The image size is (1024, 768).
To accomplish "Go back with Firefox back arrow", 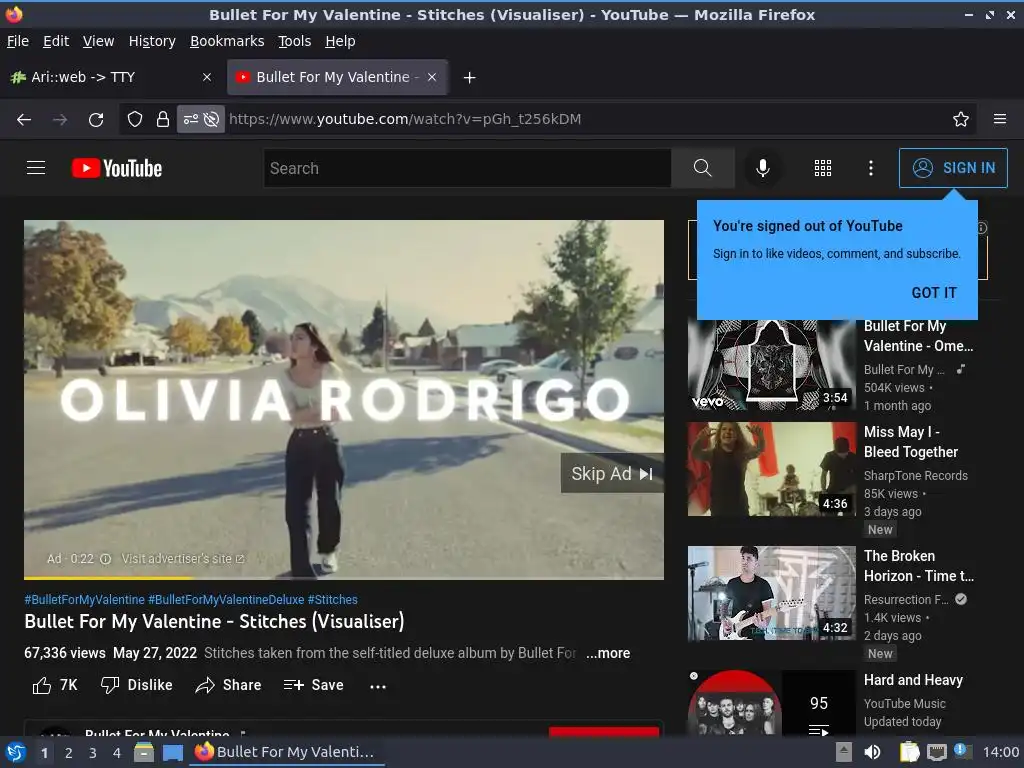I will (x=24, y=120).
